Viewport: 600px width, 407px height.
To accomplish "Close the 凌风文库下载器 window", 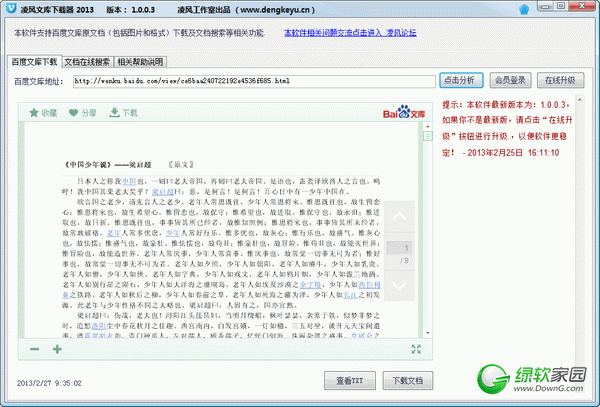I will click(x=582, y=6).
